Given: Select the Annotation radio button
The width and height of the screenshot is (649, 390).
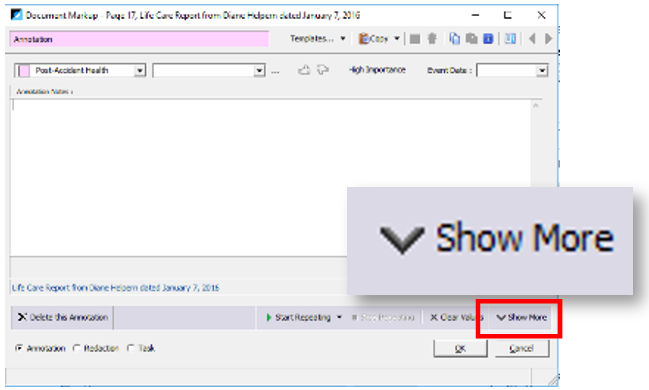Looking at the screenshot, I should tap(19, 348).
